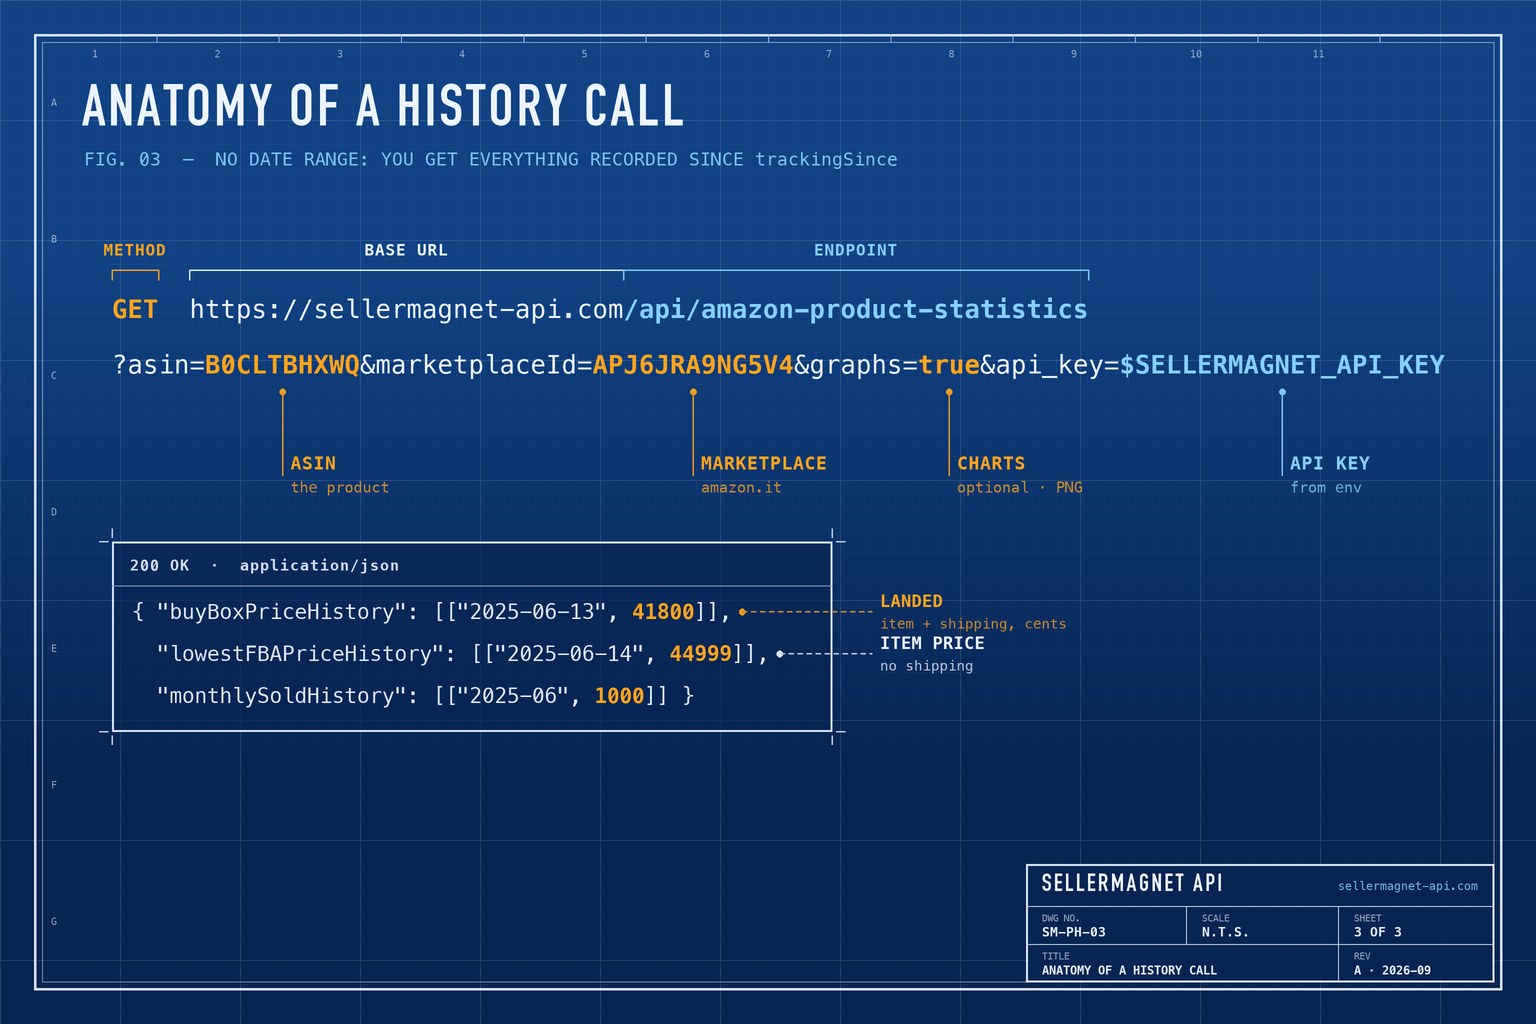Click the large heading "ANATOMY OF A HISTORY CALL"

pos(383,105)
